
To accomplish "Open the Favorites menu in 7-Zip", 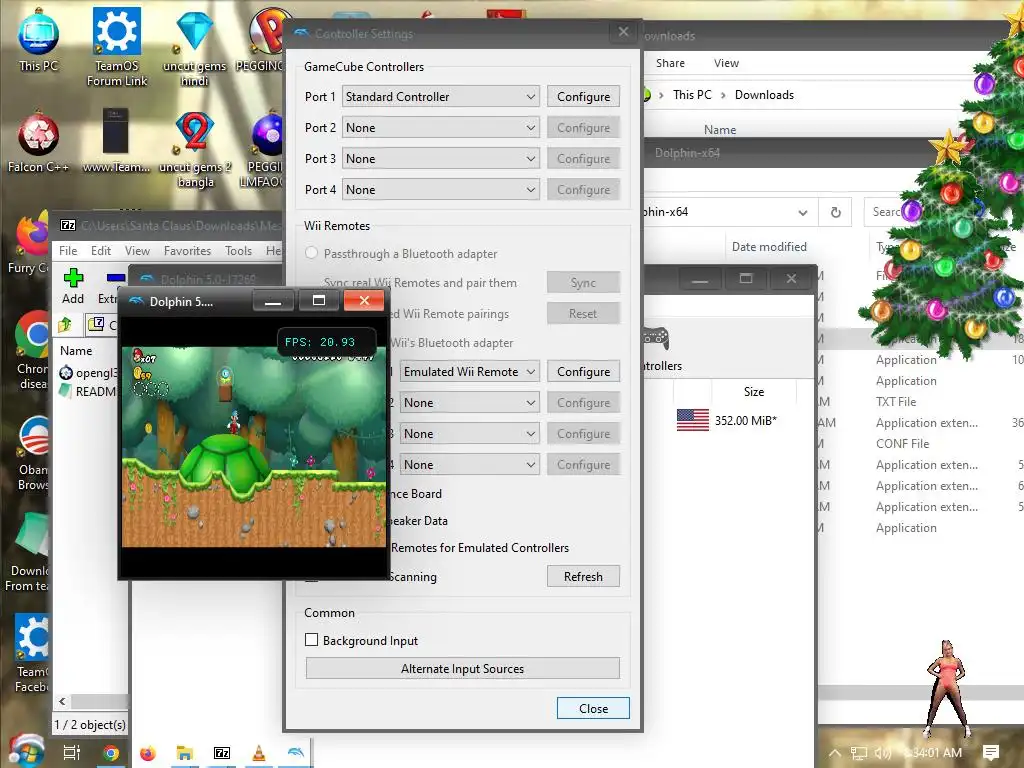I will pos(187,251).
